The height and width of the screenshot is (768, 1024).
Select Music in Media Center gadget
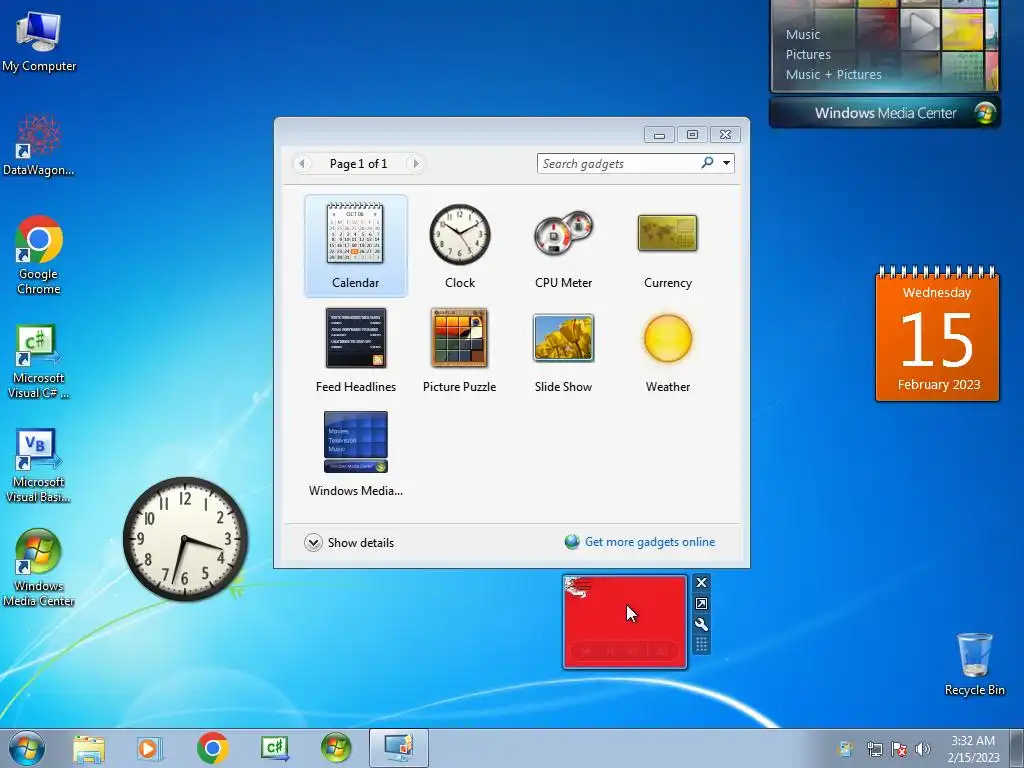point(803,35)
